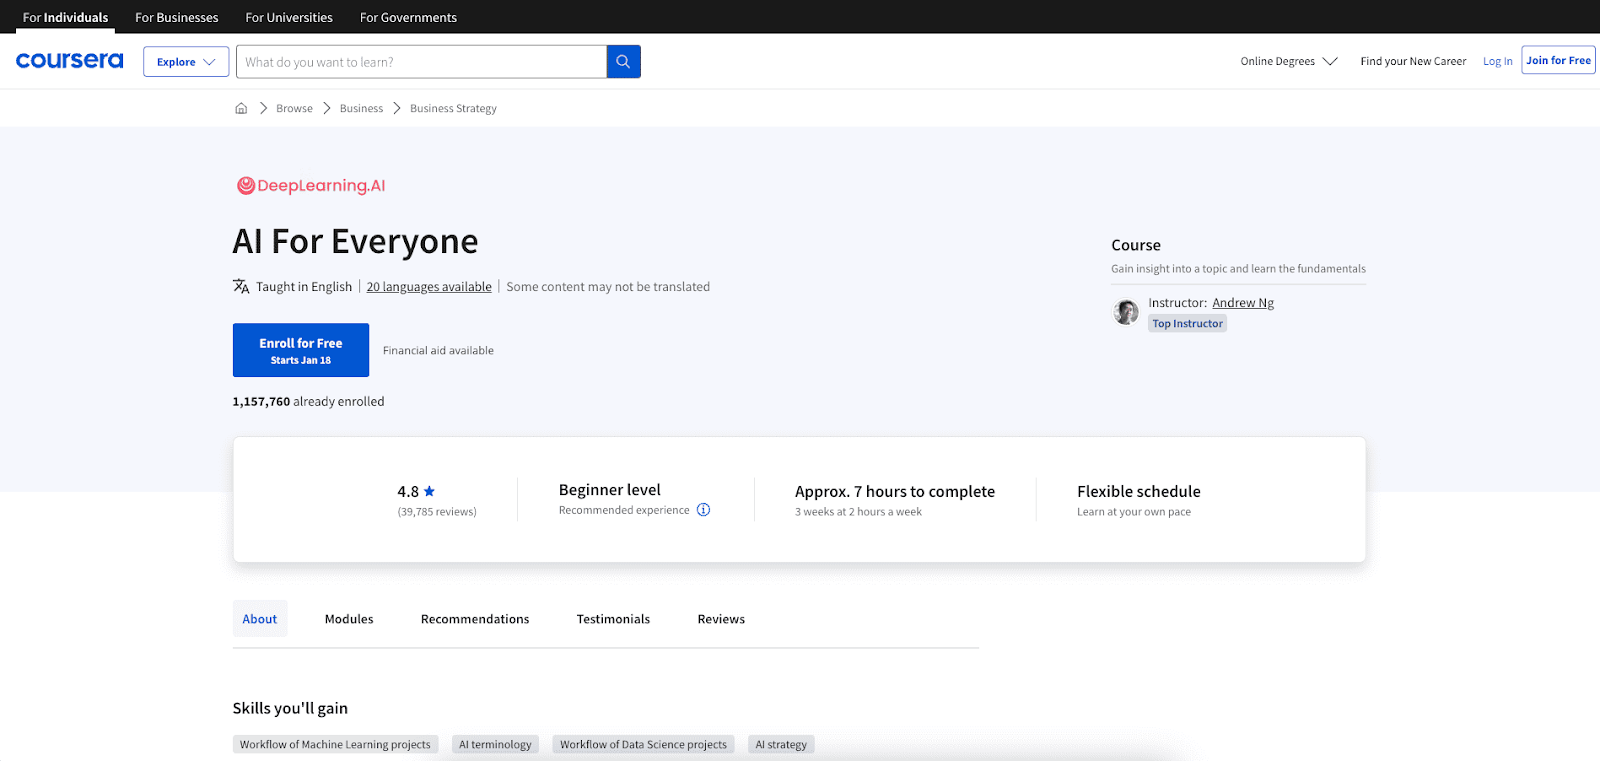The height and width of the screenshot is (761, 1600).
Task: Click the AI strategy skill tag
Action: (x=781, y=744)
